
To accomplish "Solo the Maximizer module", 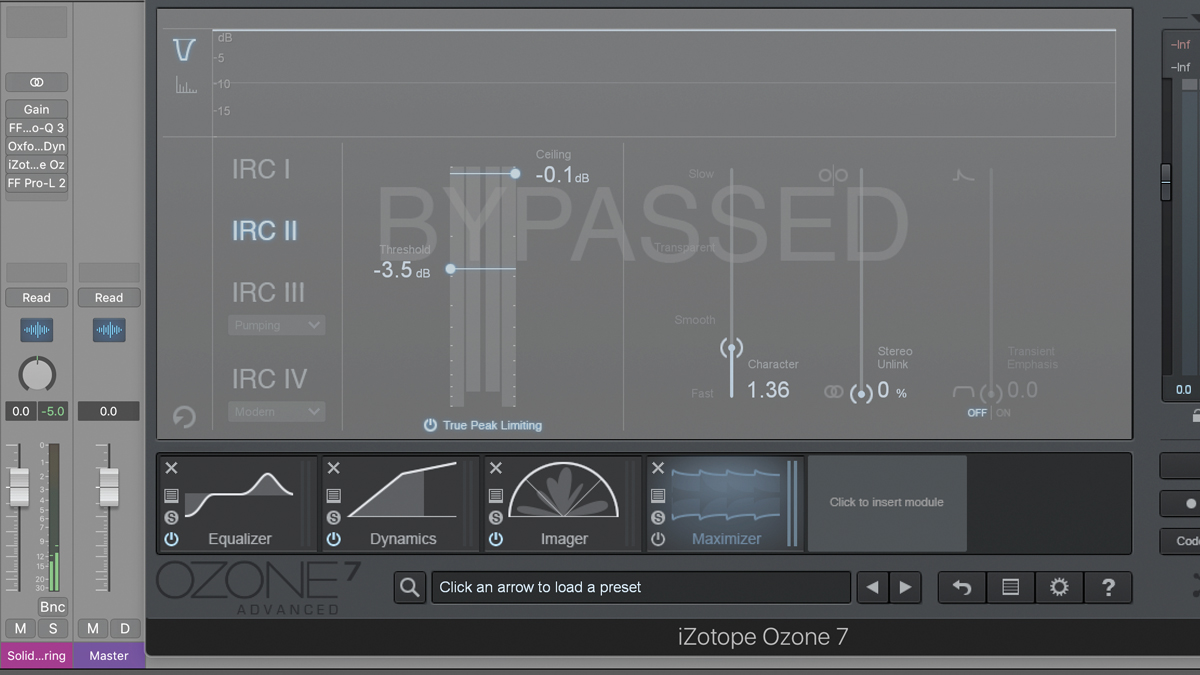I will (657, 517).
